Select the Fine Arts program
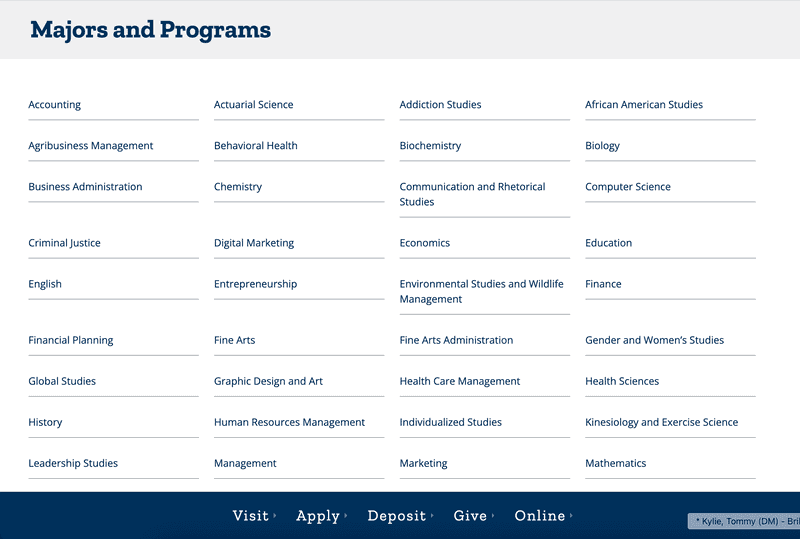Viewport: 800px width, 539px height. [x=235, y=340]
